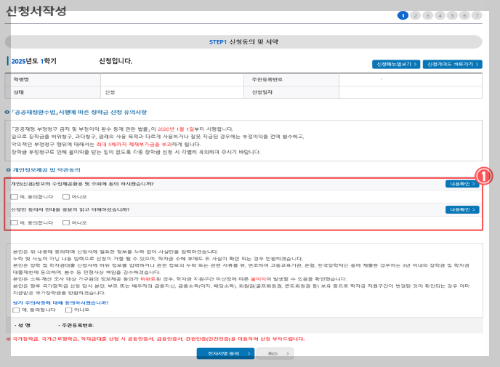Click the 신청일자 header cell in table
Screen dimensions: 500x367
291,92
